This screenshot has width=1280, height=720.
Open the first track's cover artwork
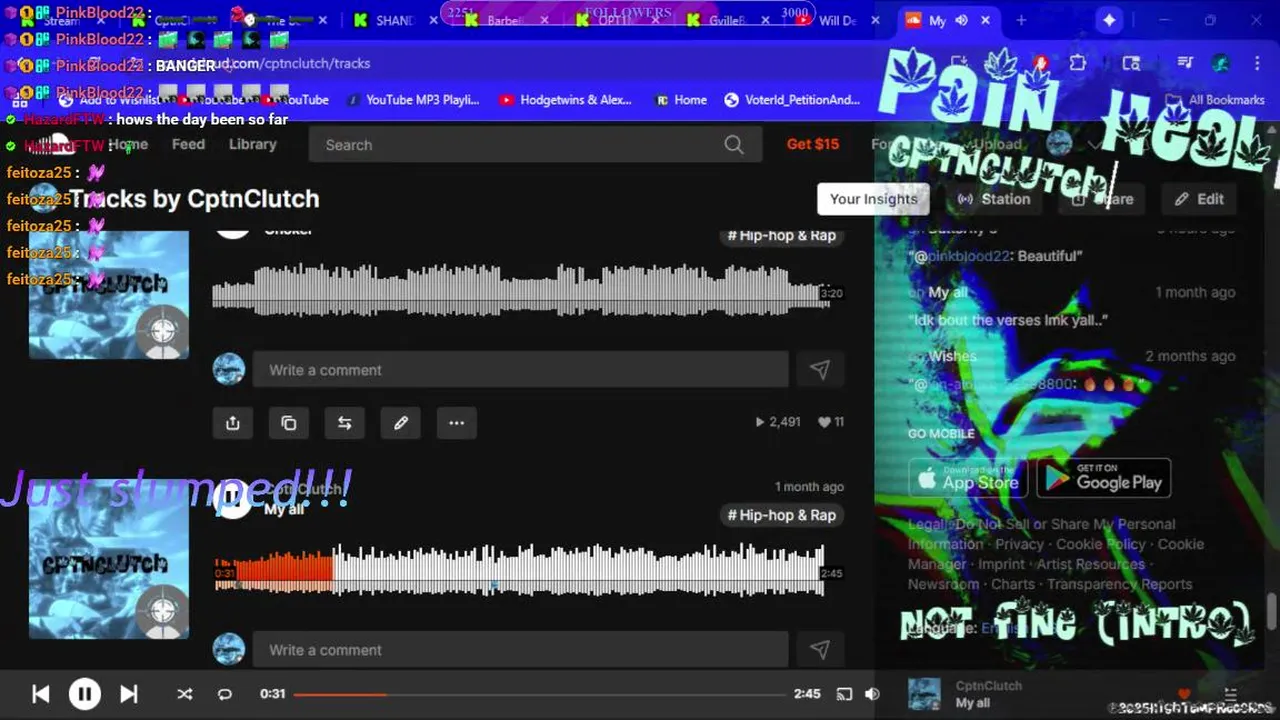tap(109, 294)
